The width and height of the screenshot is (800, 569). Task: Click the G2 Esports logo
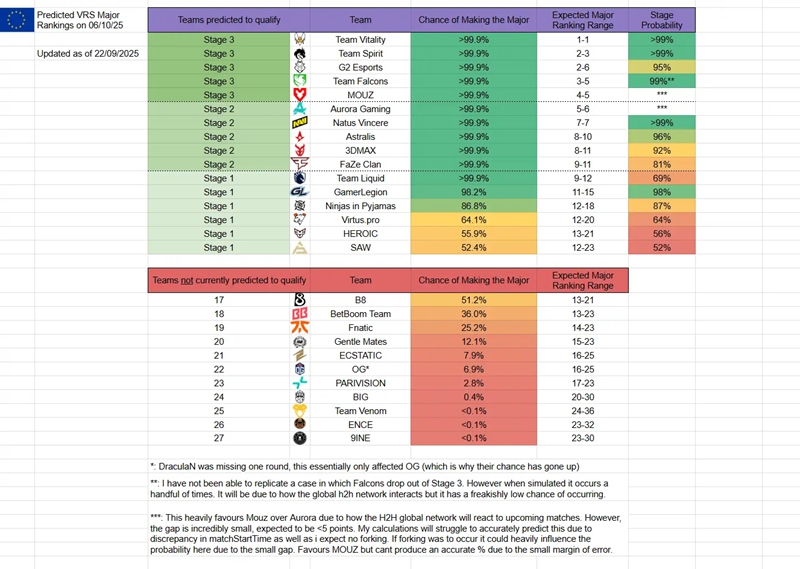[299, 67]
